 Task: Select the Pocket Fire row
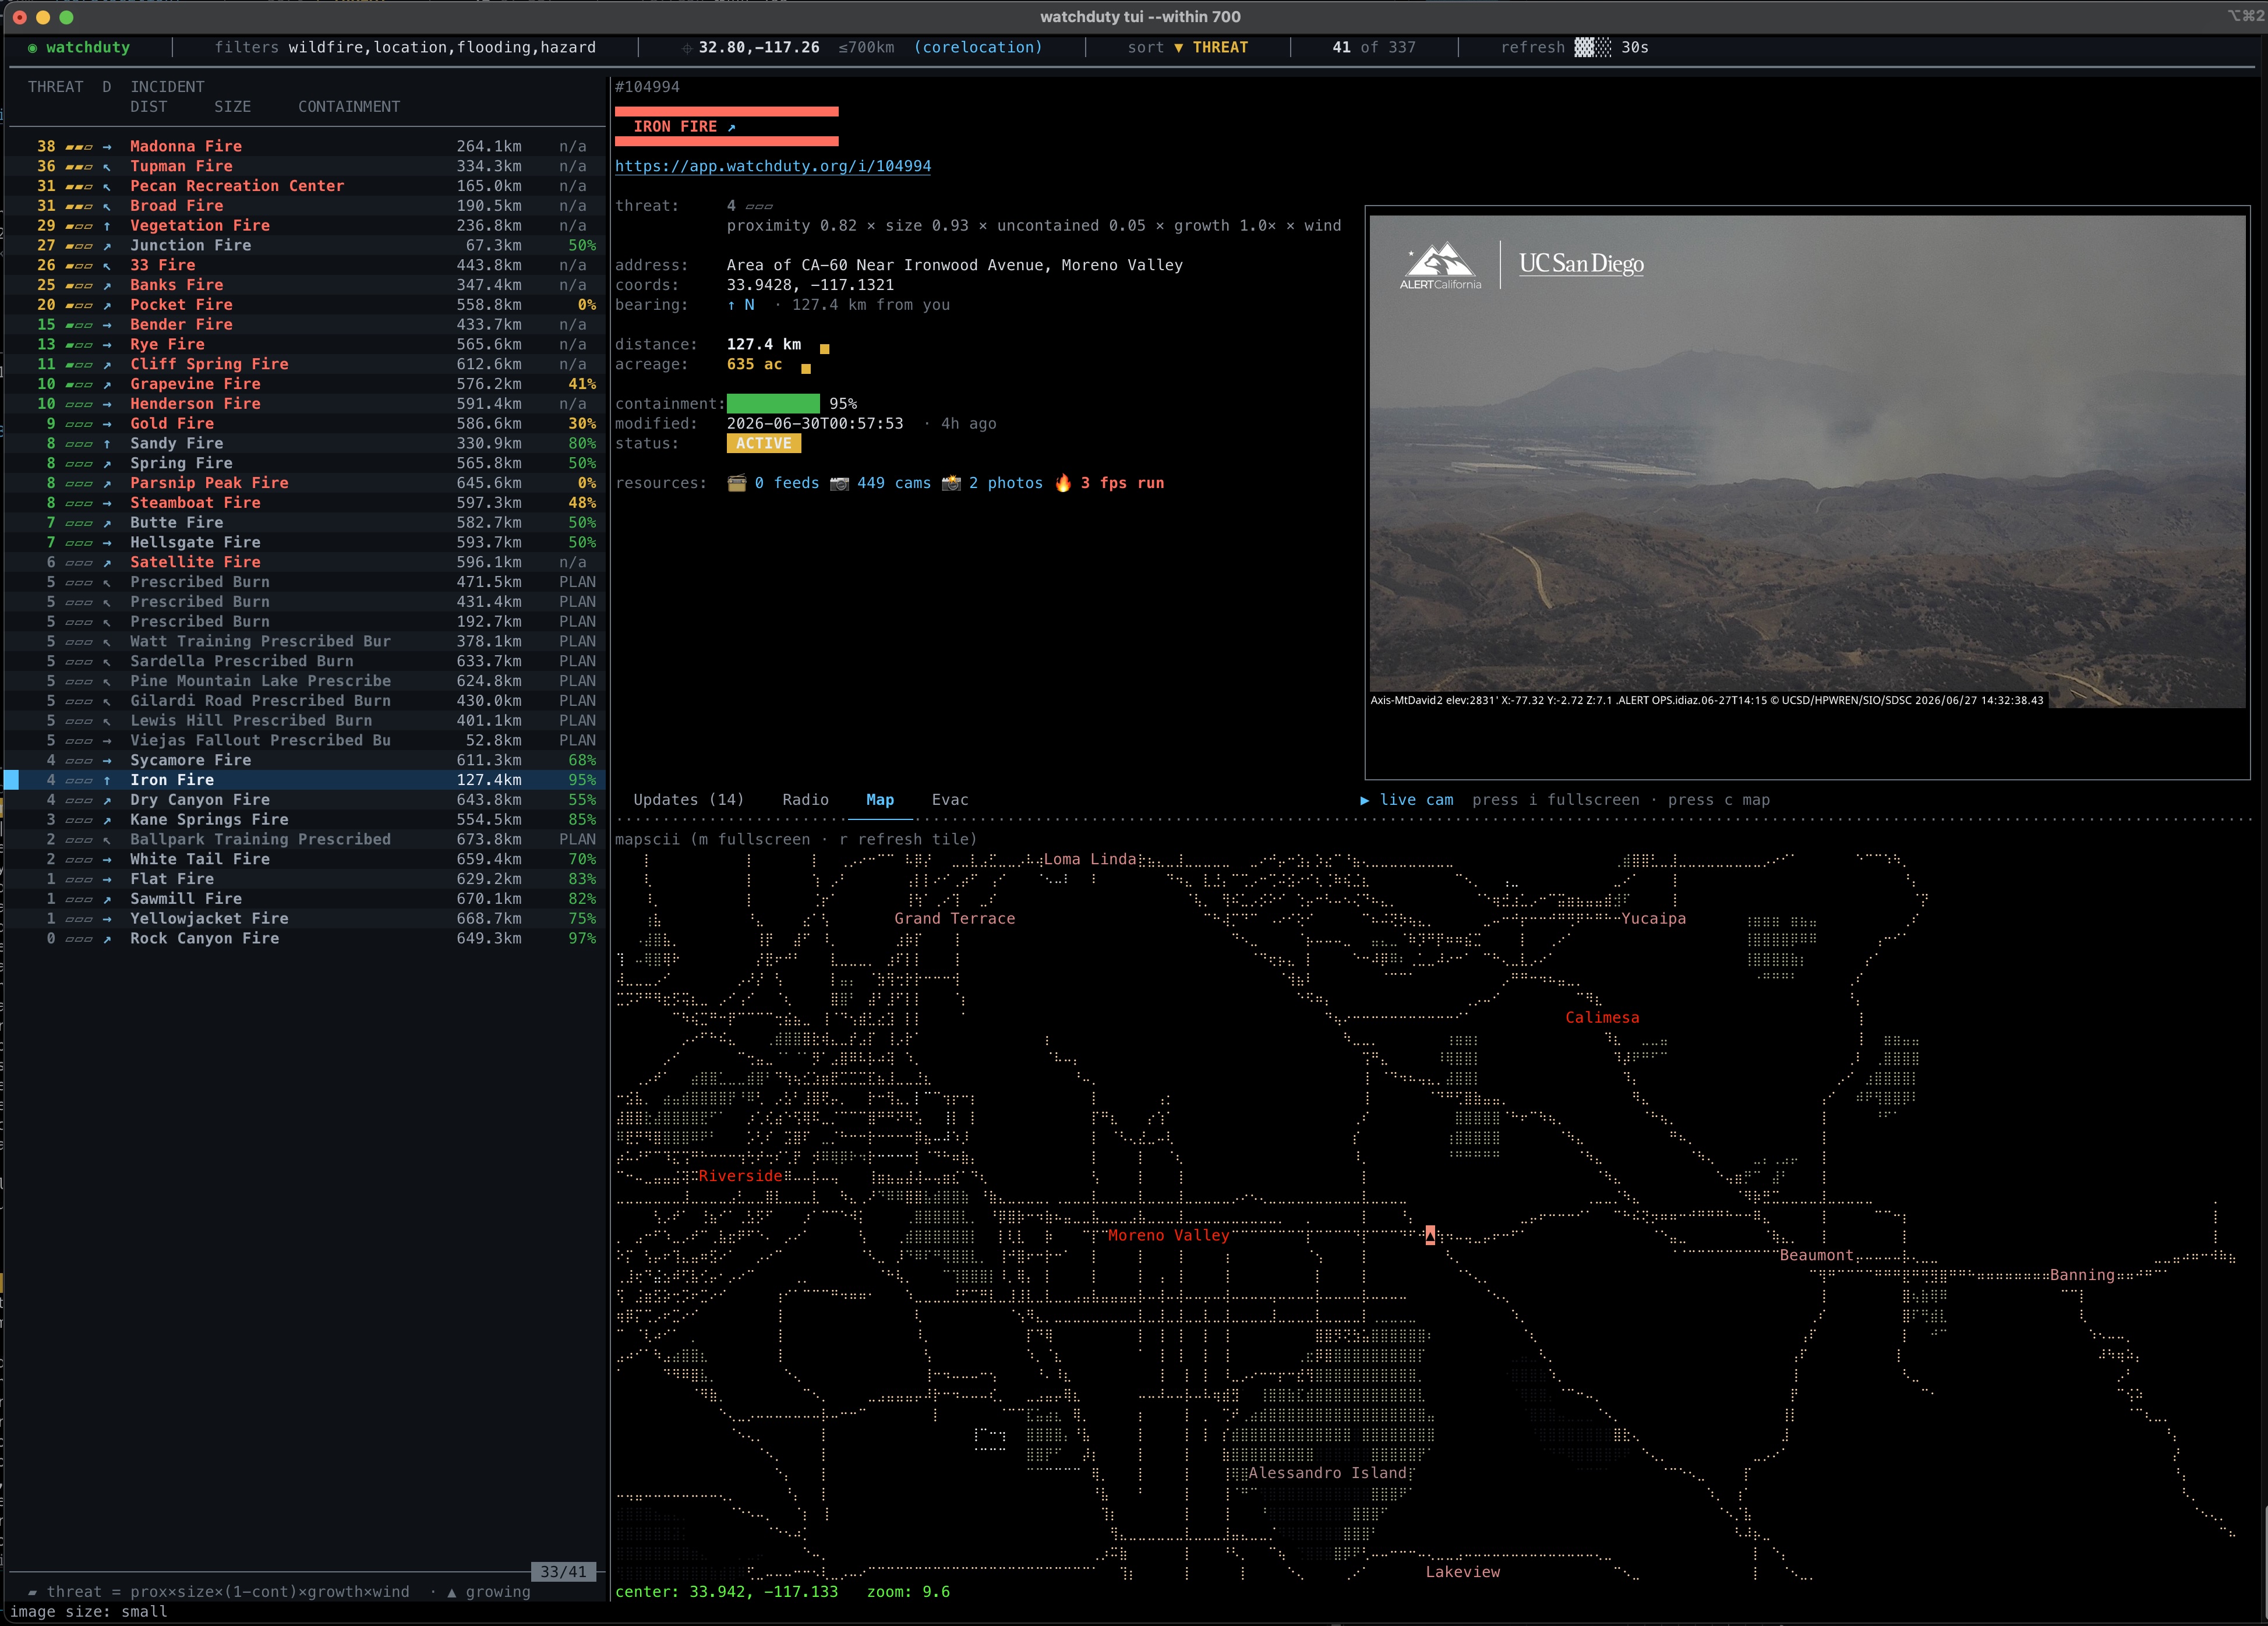[305, 305]
